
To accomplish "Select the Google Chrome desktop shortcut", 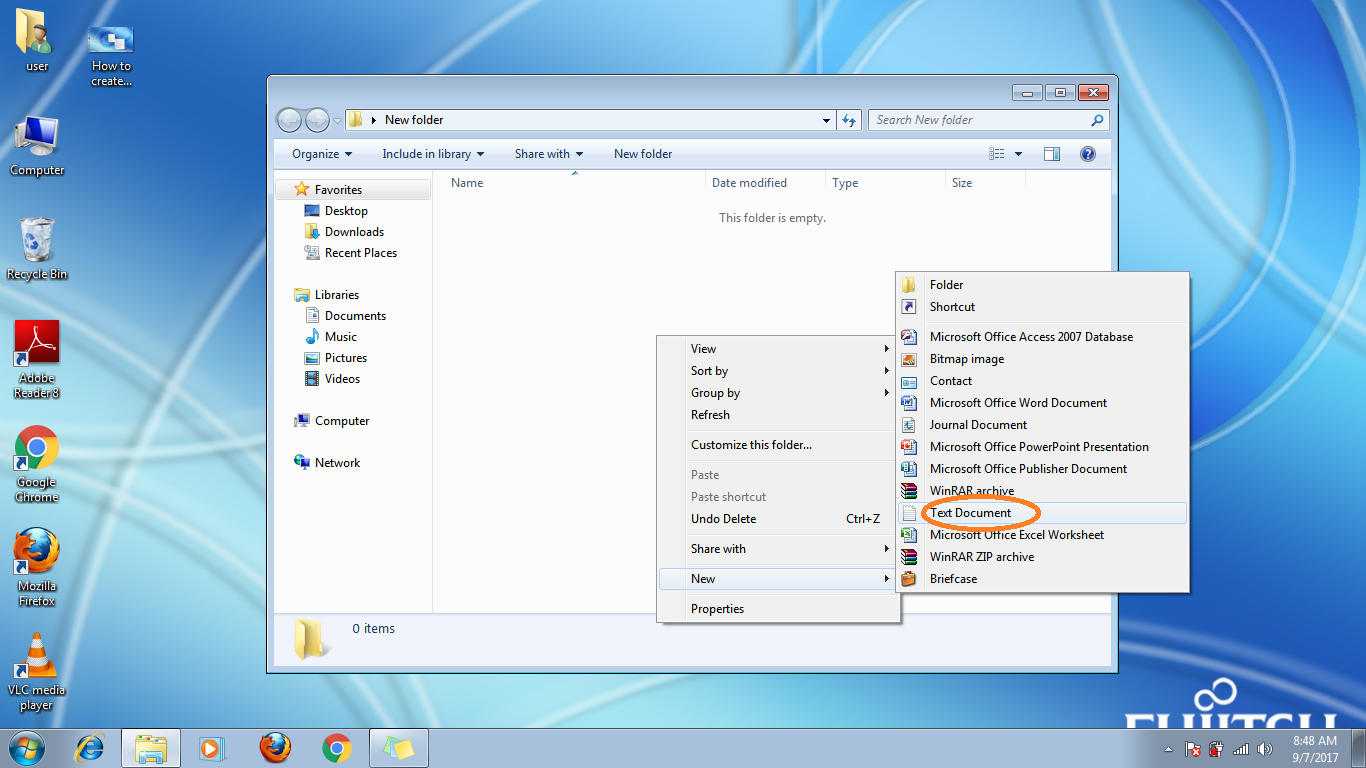I will click(x=37, y=465).
